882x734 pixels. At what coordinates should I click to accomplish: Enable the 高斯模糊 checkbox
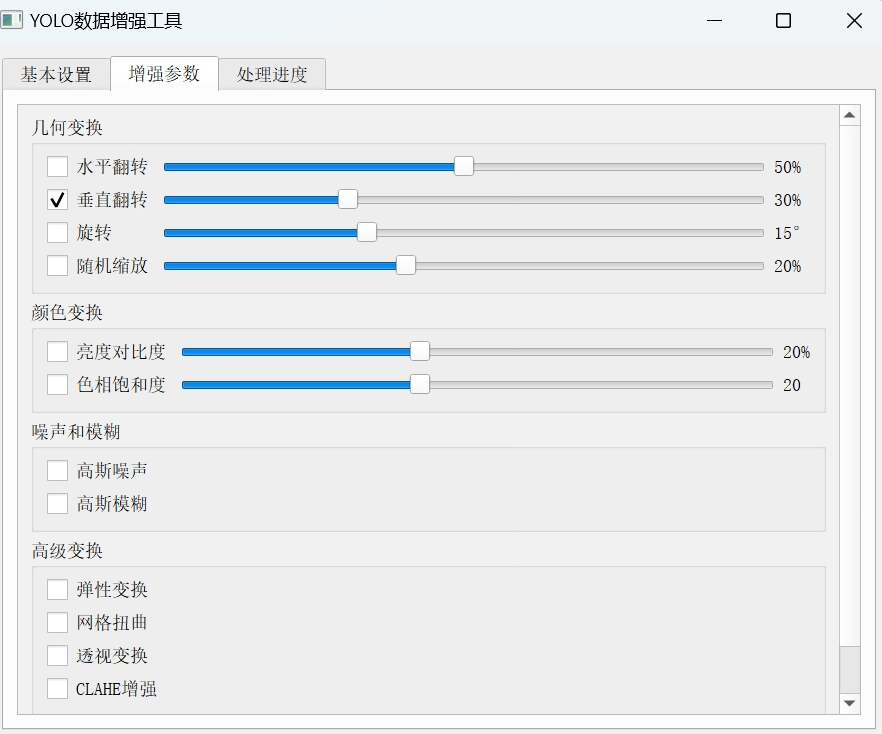point(58,504)
